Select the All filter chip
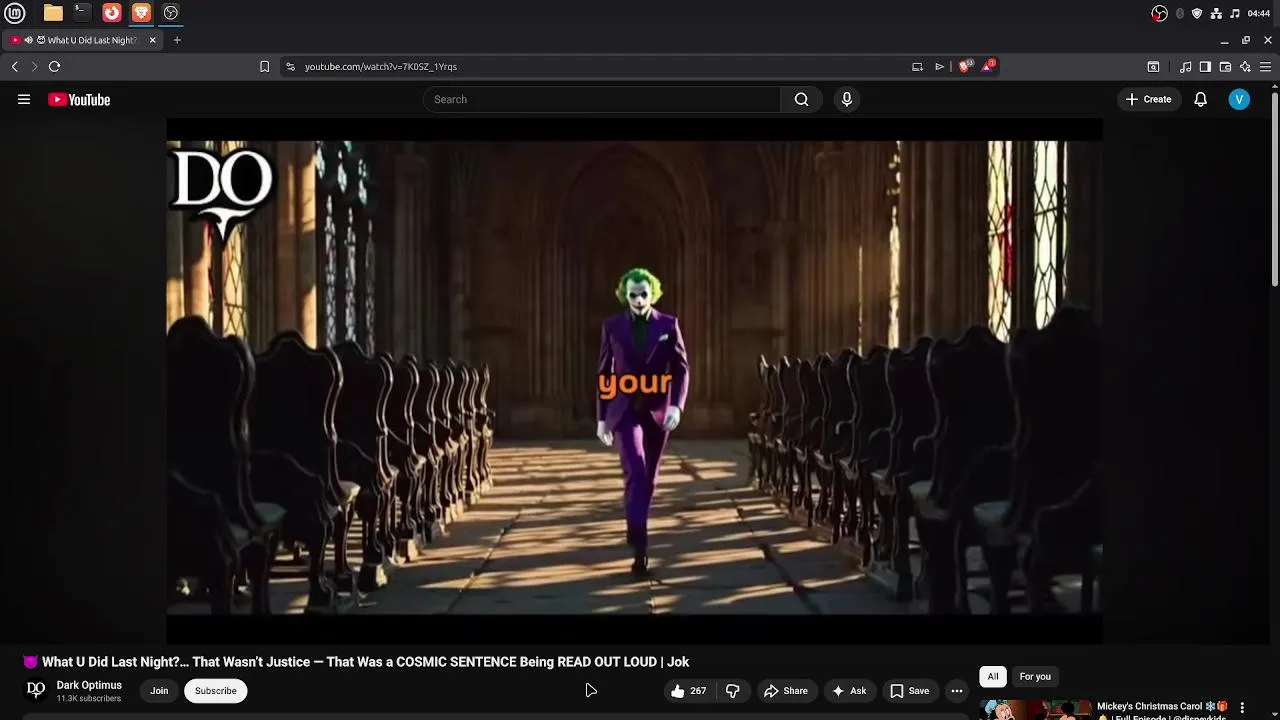Image resolution: width=1280 pixels, height=720 pixels. [993, 677]
